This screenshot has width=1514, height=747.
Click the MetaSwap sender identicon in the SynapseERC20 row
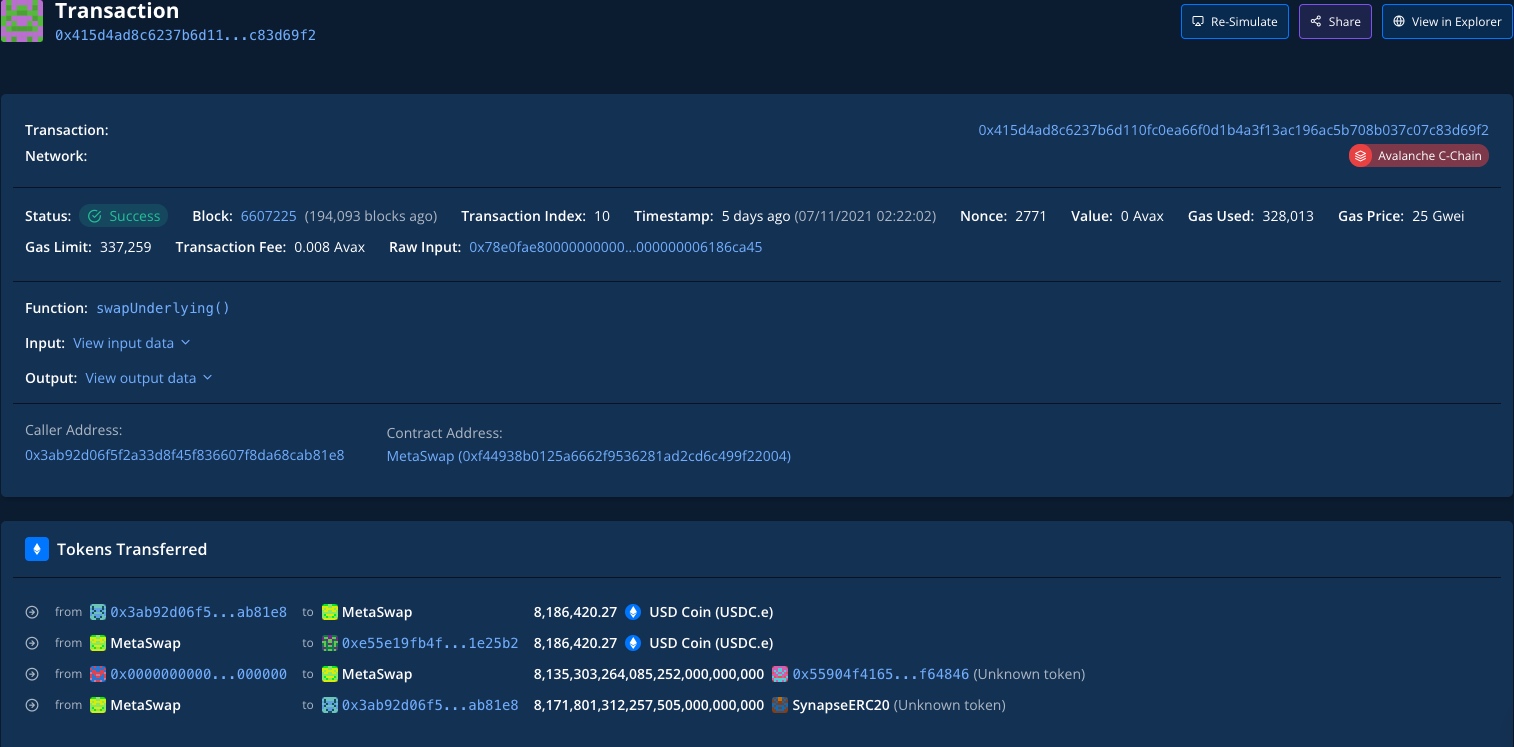(98, 705)
